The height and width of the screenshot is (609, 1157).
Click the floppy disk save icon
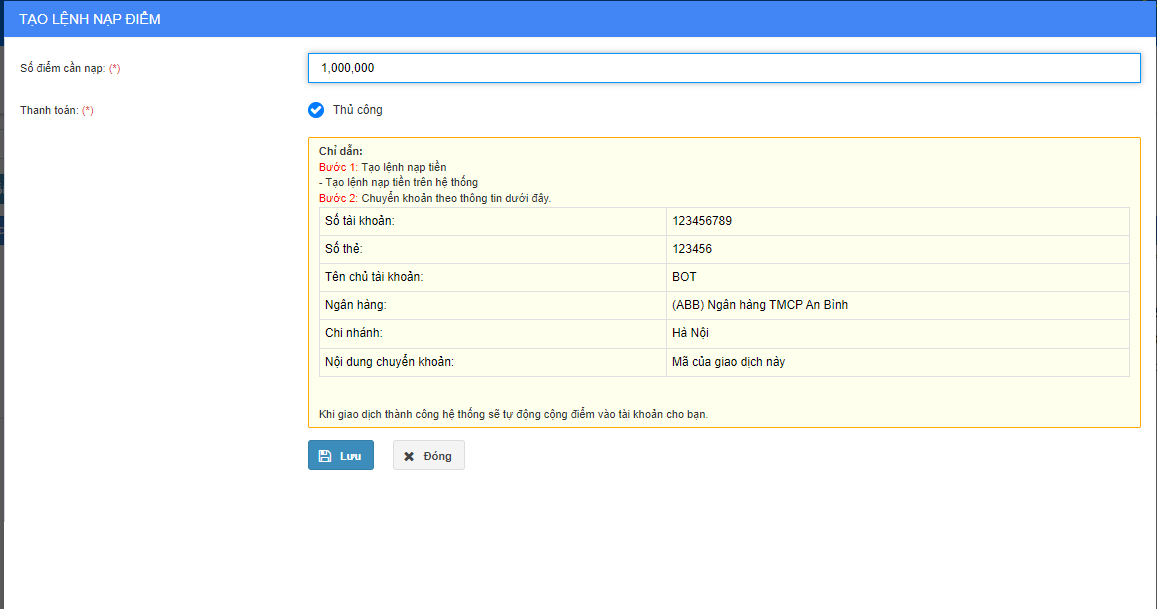[325, 456]
